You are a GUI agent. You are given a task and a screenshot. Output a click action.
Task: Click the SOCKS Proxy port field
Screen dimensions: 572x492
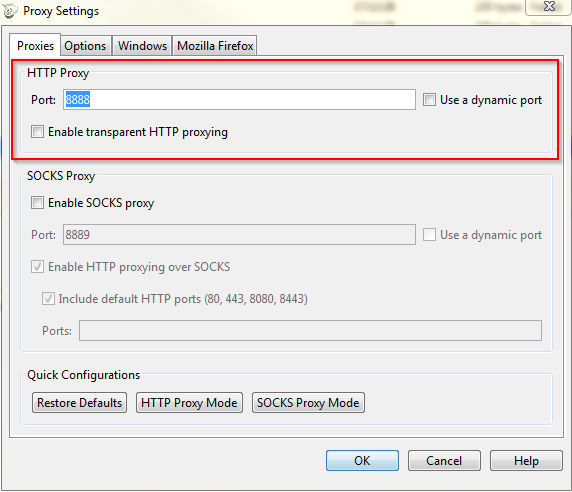coord(239,235)
